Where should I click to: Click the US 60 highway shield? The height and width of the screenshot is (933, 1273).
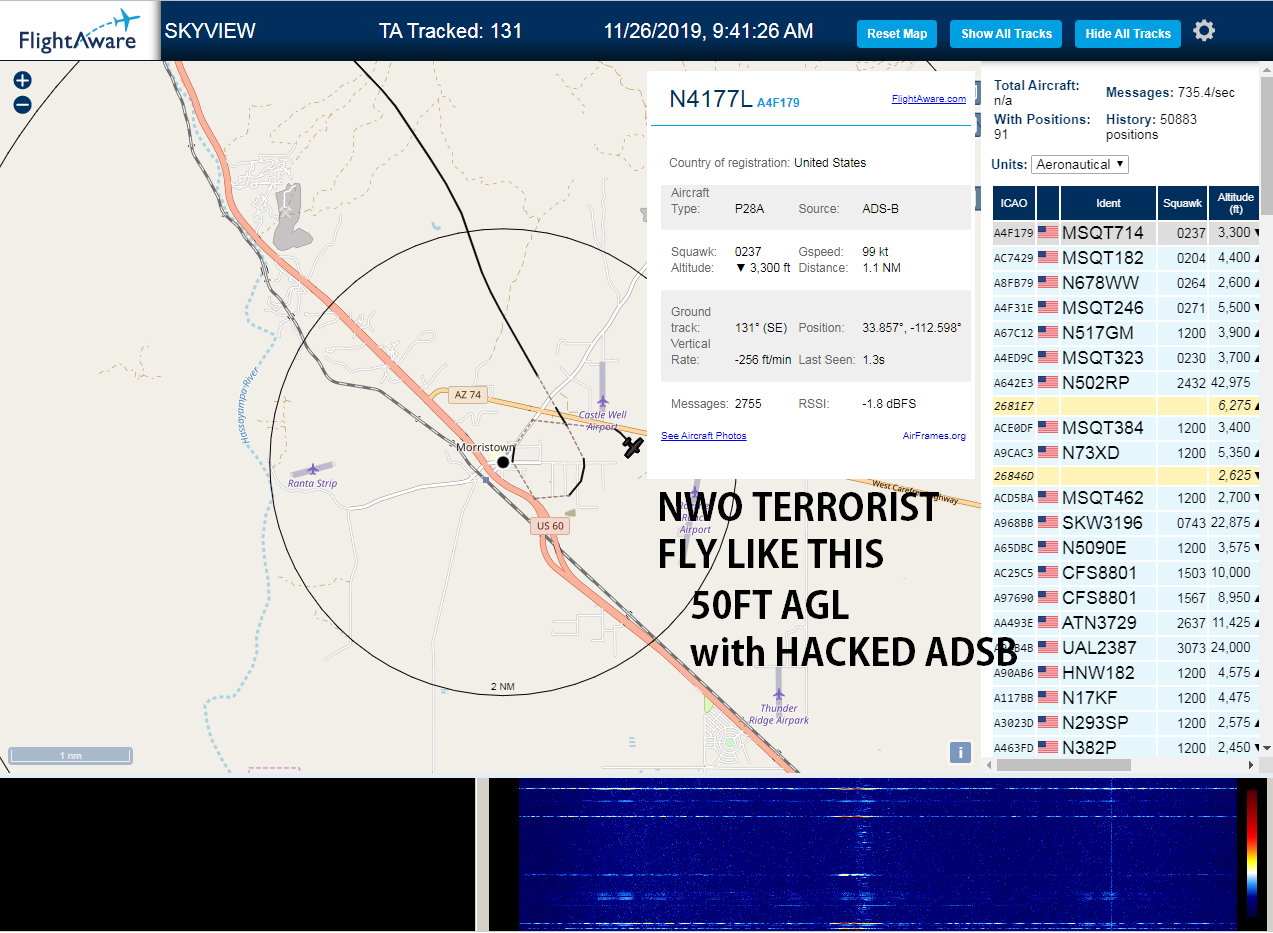click(x=550, y=526)
